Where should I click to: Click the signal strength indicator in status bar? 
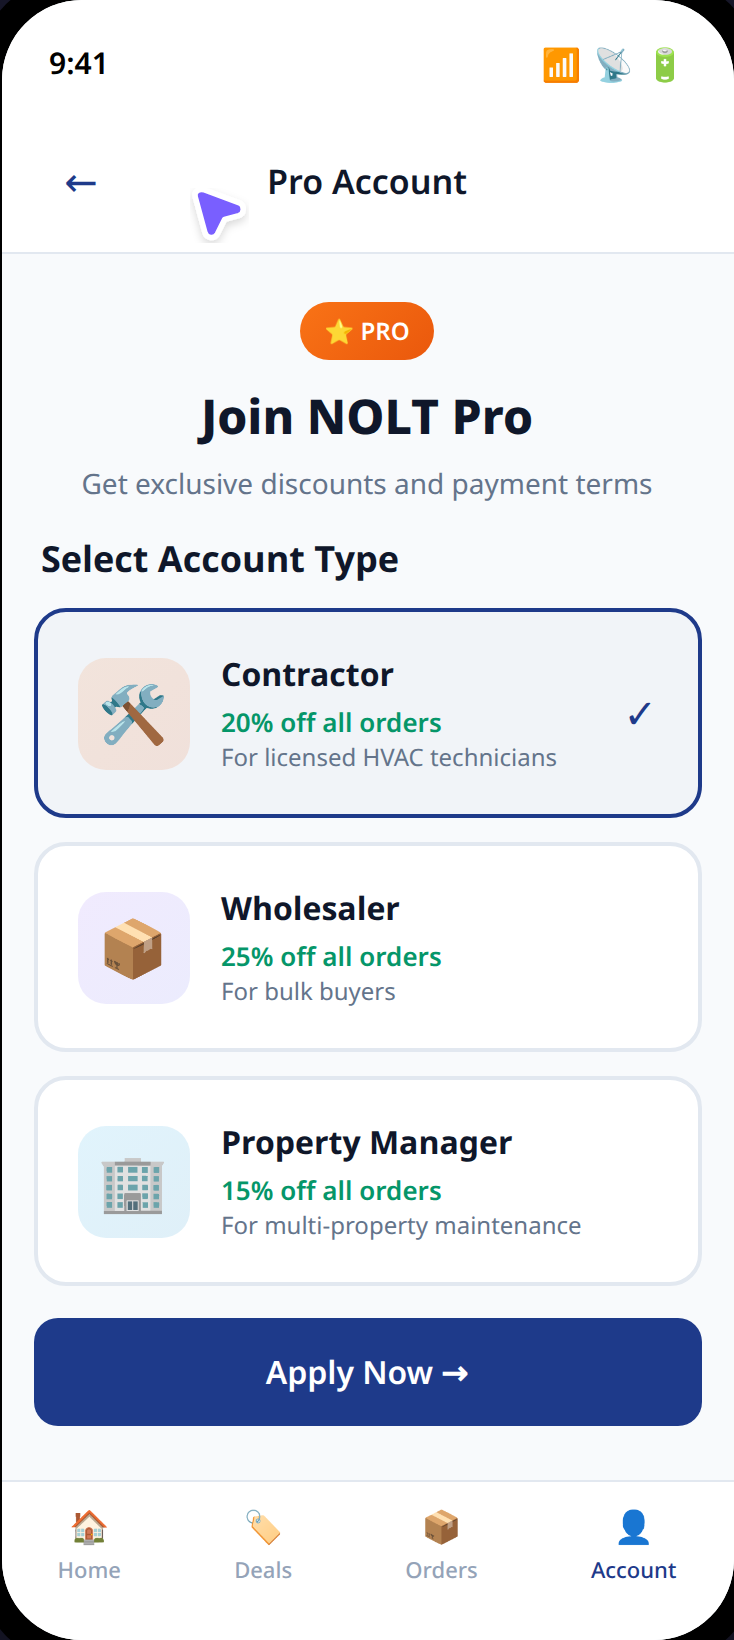tap(561, 64)
